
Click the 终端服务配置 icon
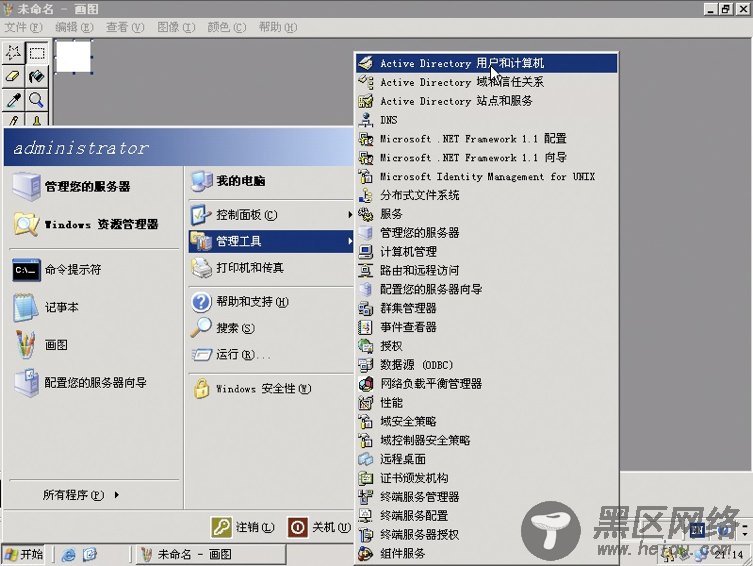coord(365,515)
